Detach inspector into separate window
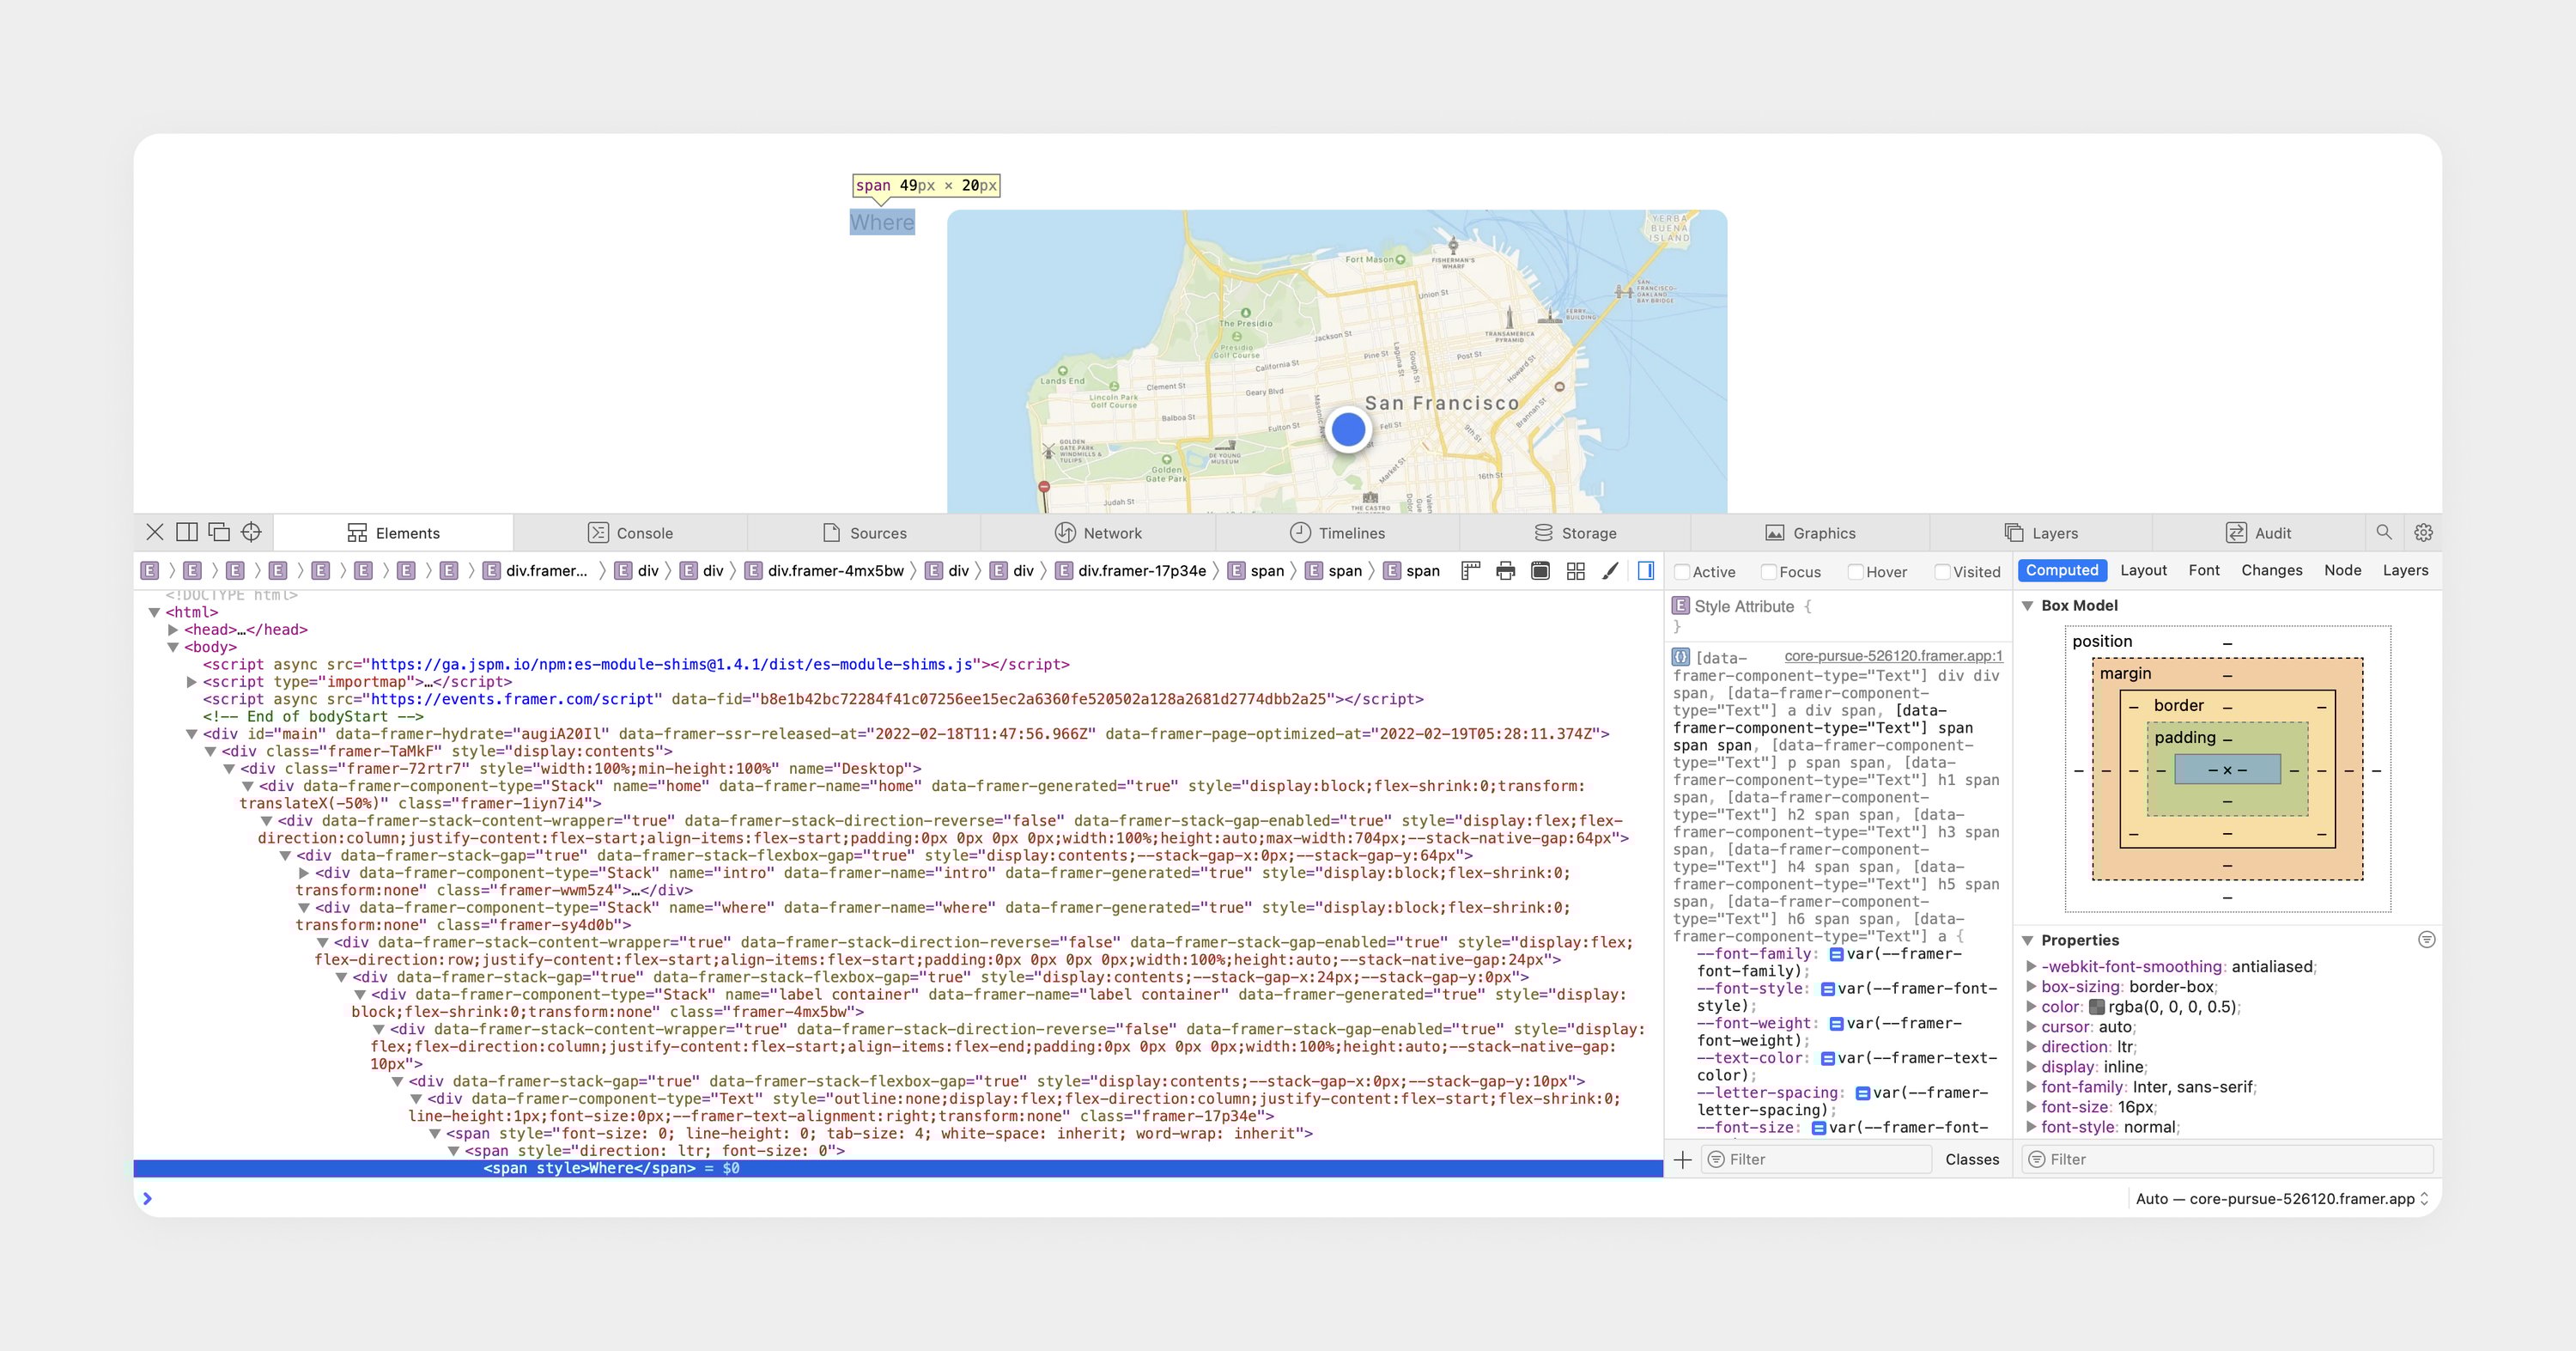The width and height of the screenshot is (2576, 1351). [x=219, y=532]
